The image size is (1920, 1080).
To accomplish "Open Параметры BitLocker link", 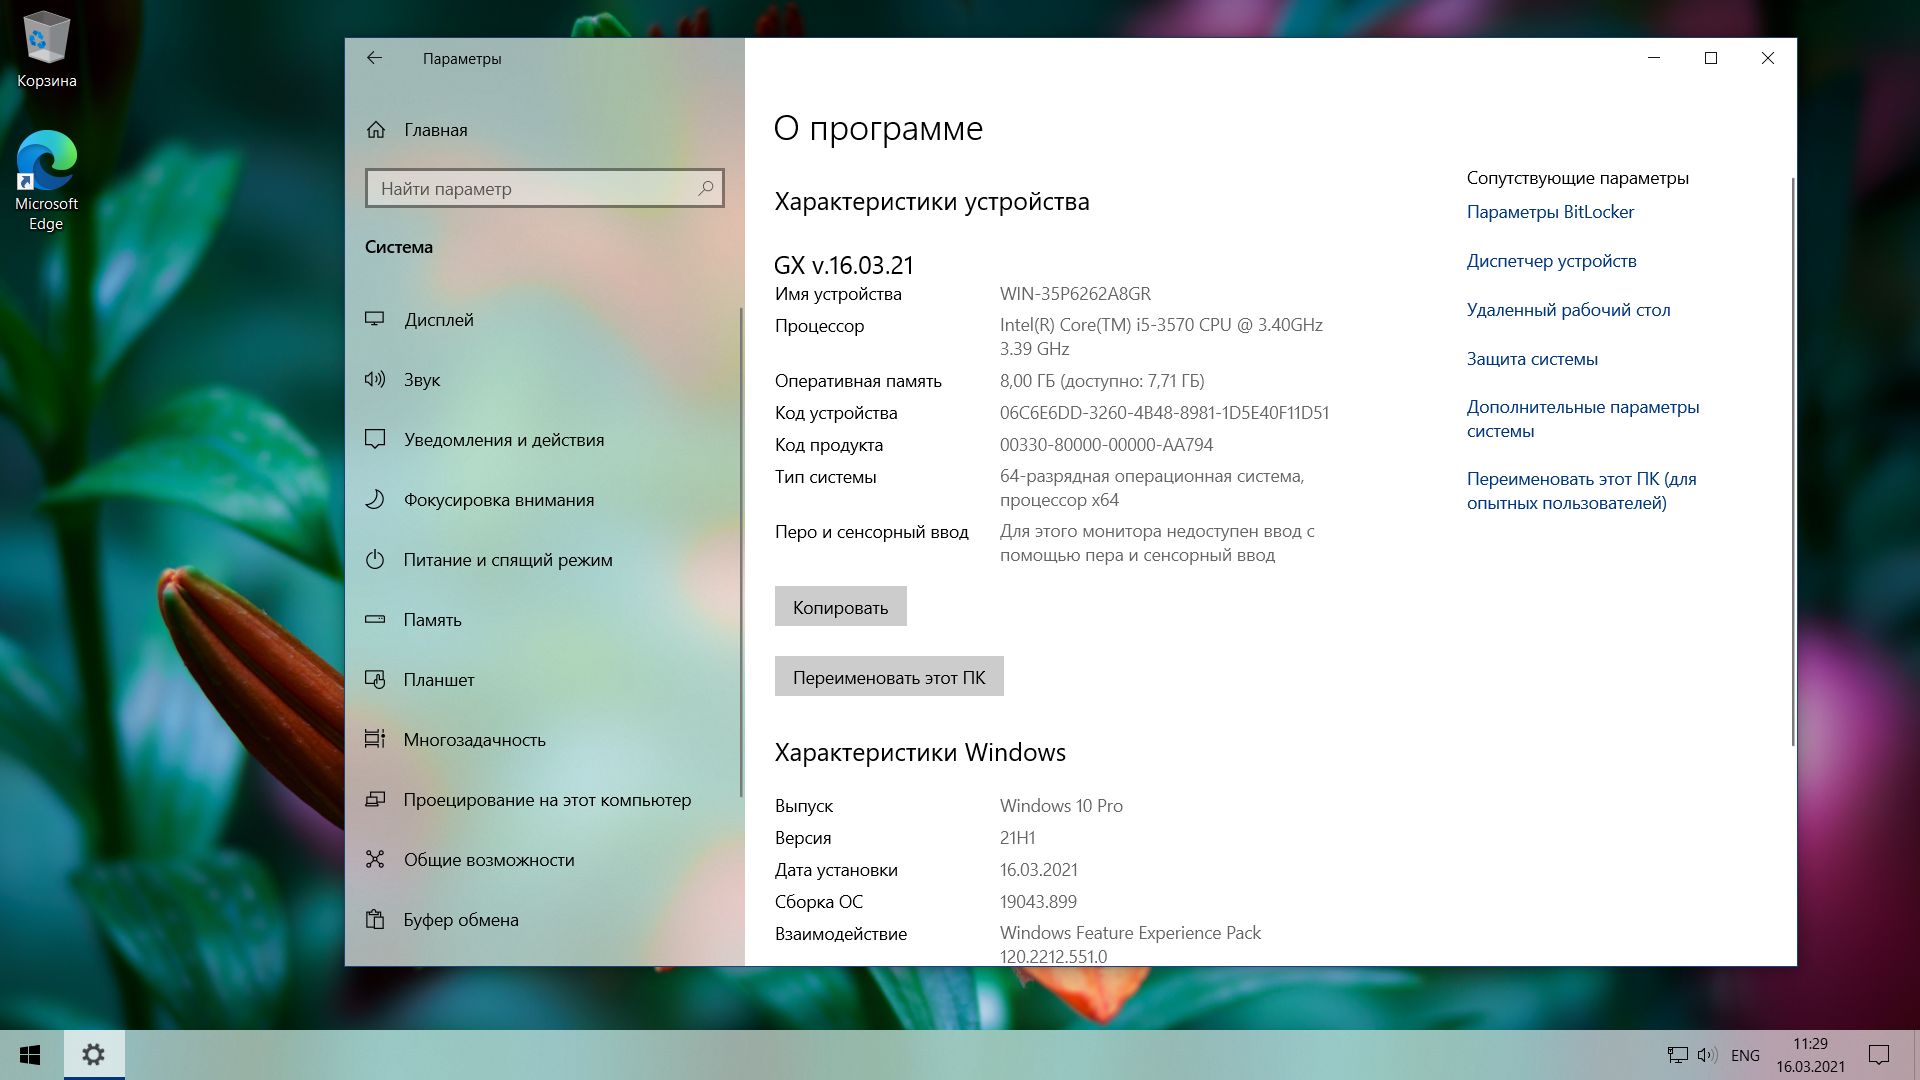I will [x=1550, y=212].
